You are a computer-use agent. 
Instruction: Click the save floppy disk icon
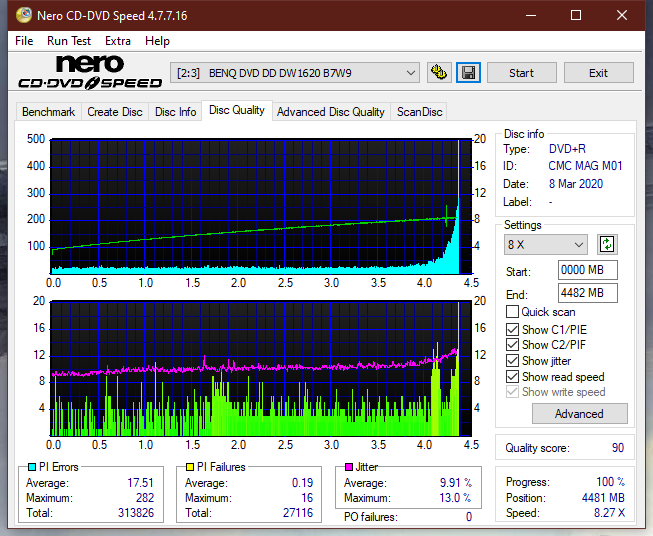pyautogui.click(x=468, y=73)
